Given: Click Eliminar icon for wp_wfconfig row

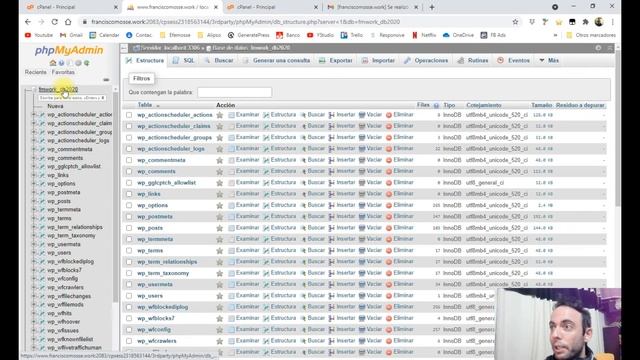Looking at the screenshot, I should pos(389,329).
